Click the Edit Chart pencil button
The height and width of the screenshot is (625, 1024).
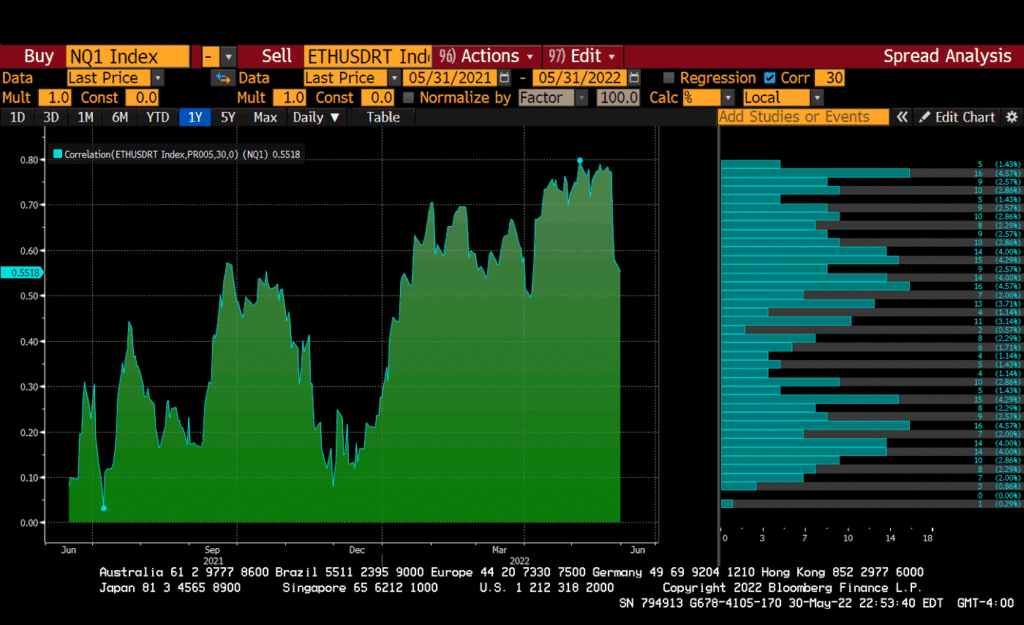click(x=957, y=117)
